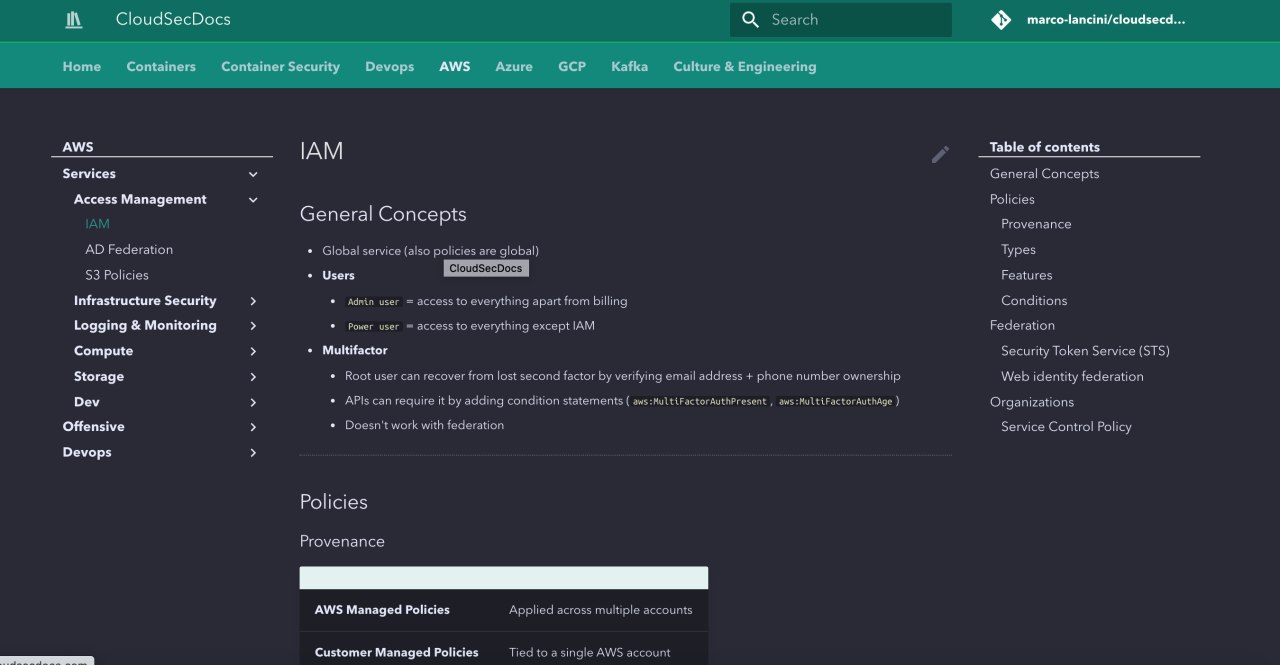Screen dimensions: 1280x665
Task: Expand the Infrastructure Security chevron
Action: tap(253, 301)
